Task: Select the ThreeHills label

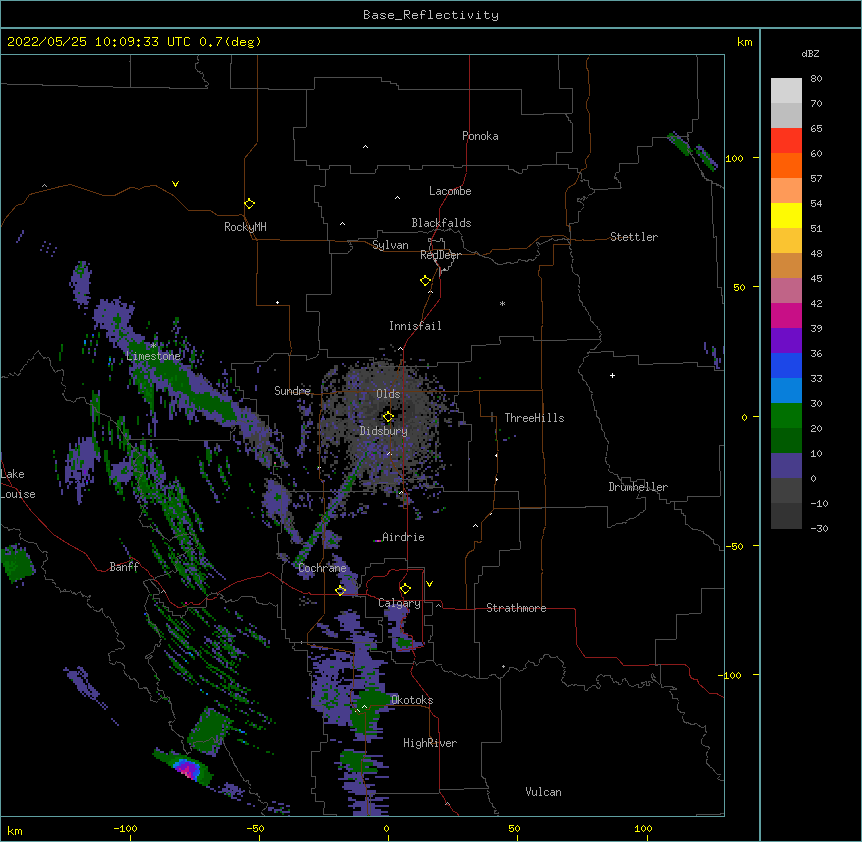Action: [534, 418]
